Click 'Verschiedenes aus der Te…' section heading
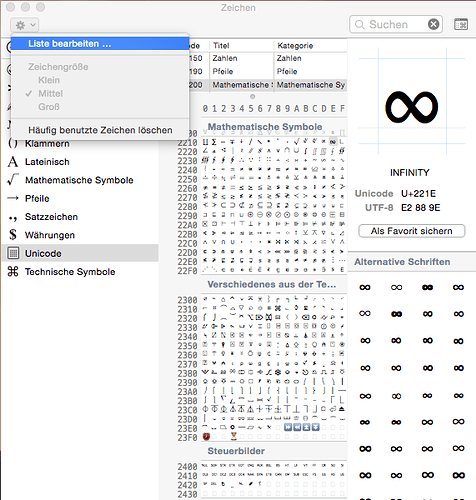Screen dimensions: 476x500 click(272, 285)
